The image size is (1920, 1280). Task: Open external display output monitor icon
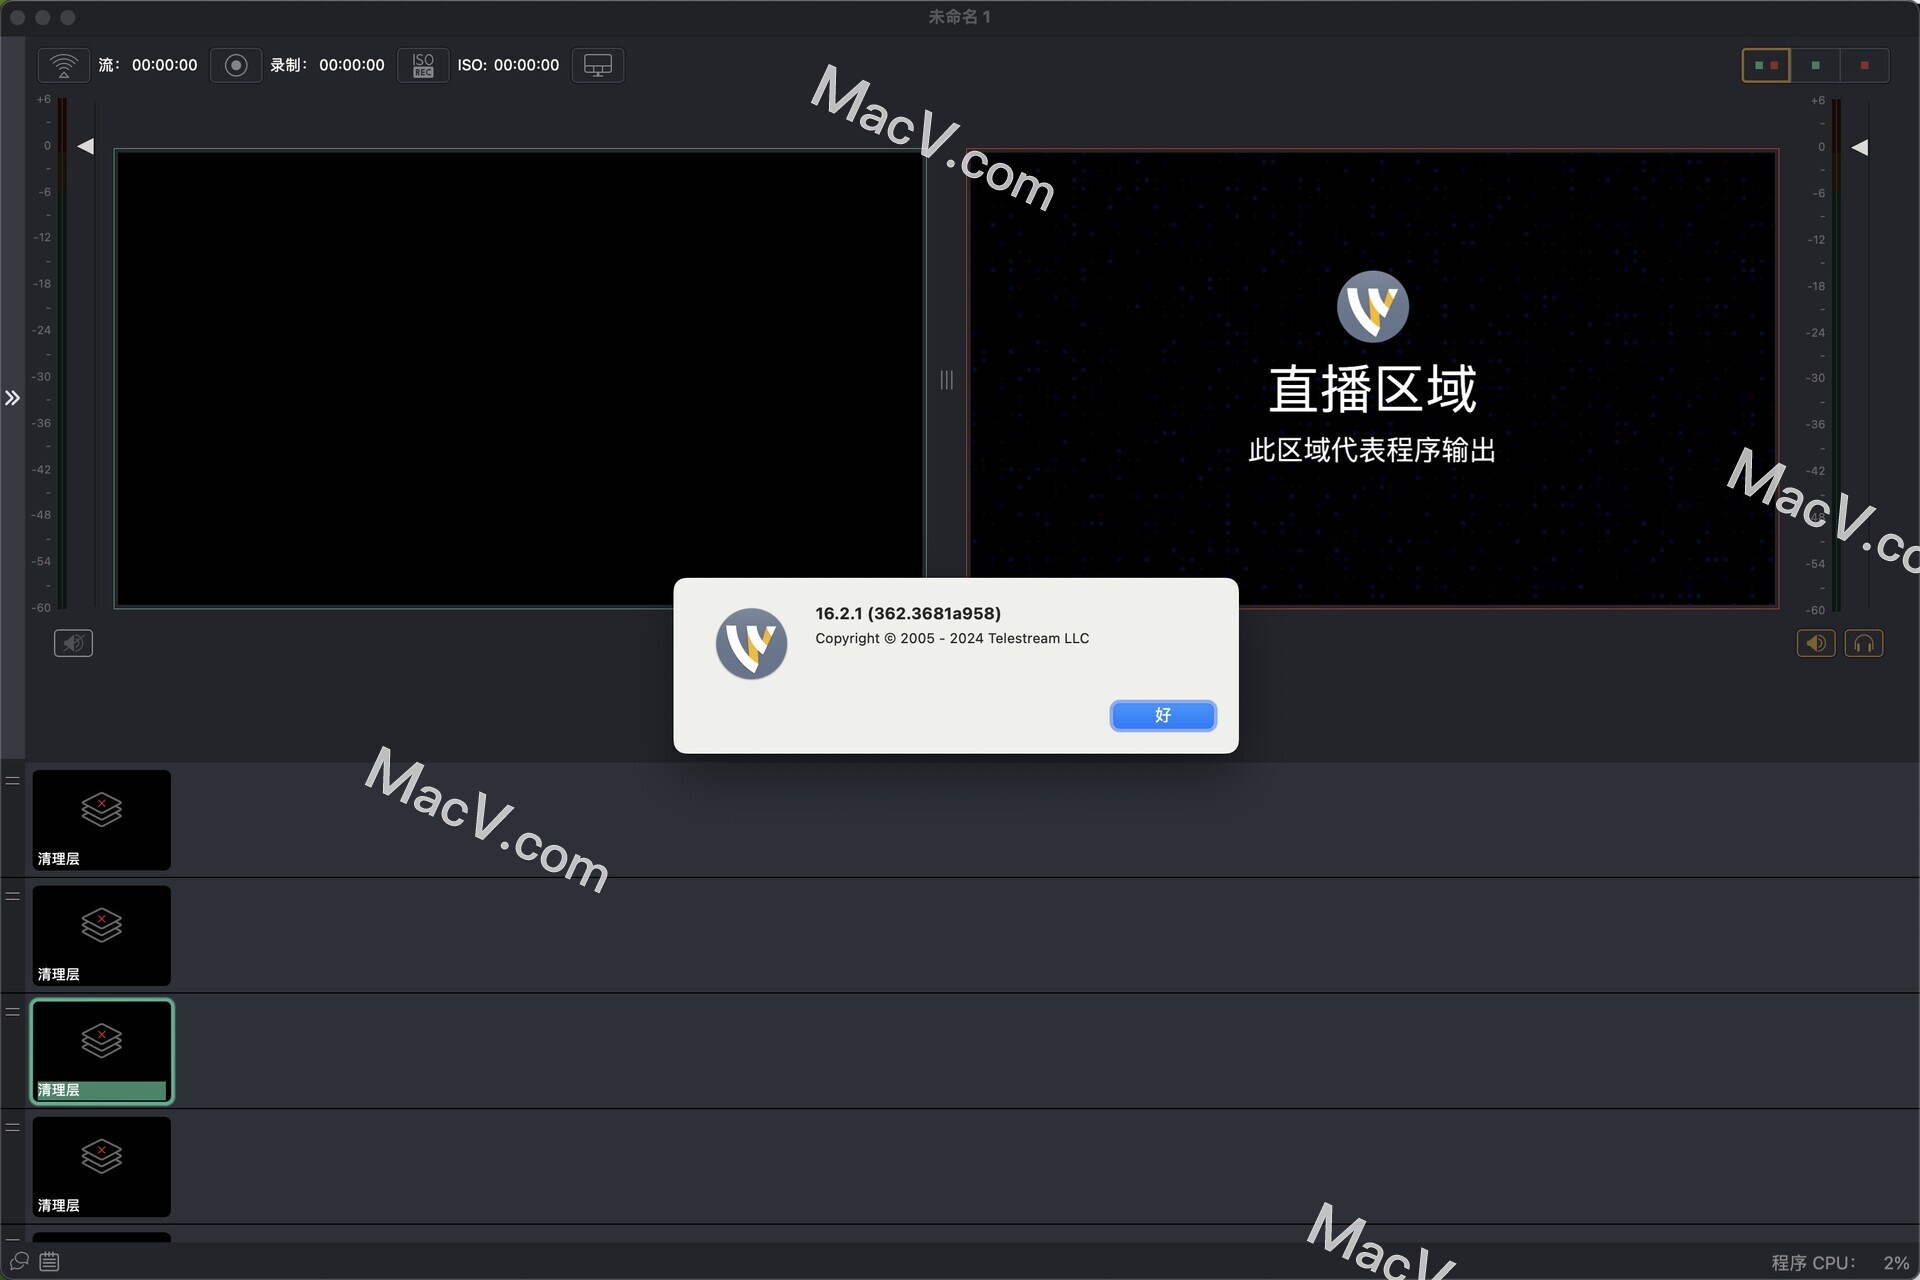point(597,65)
